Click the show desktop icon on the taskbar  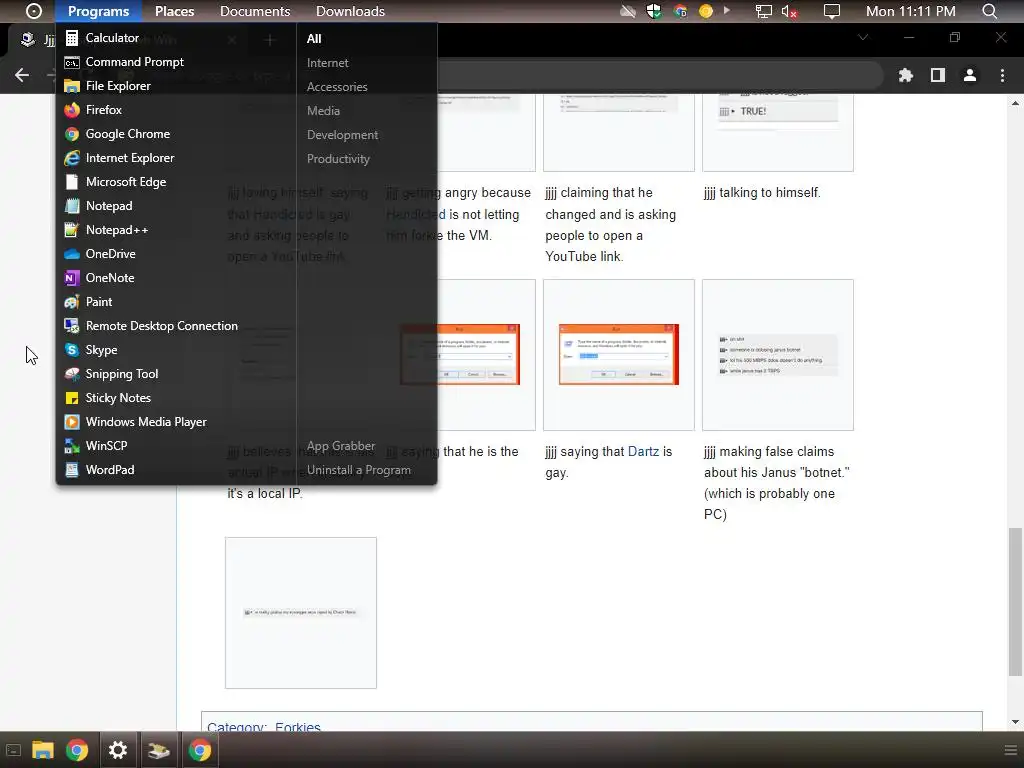pyautogui.click(x=13, y=750)
